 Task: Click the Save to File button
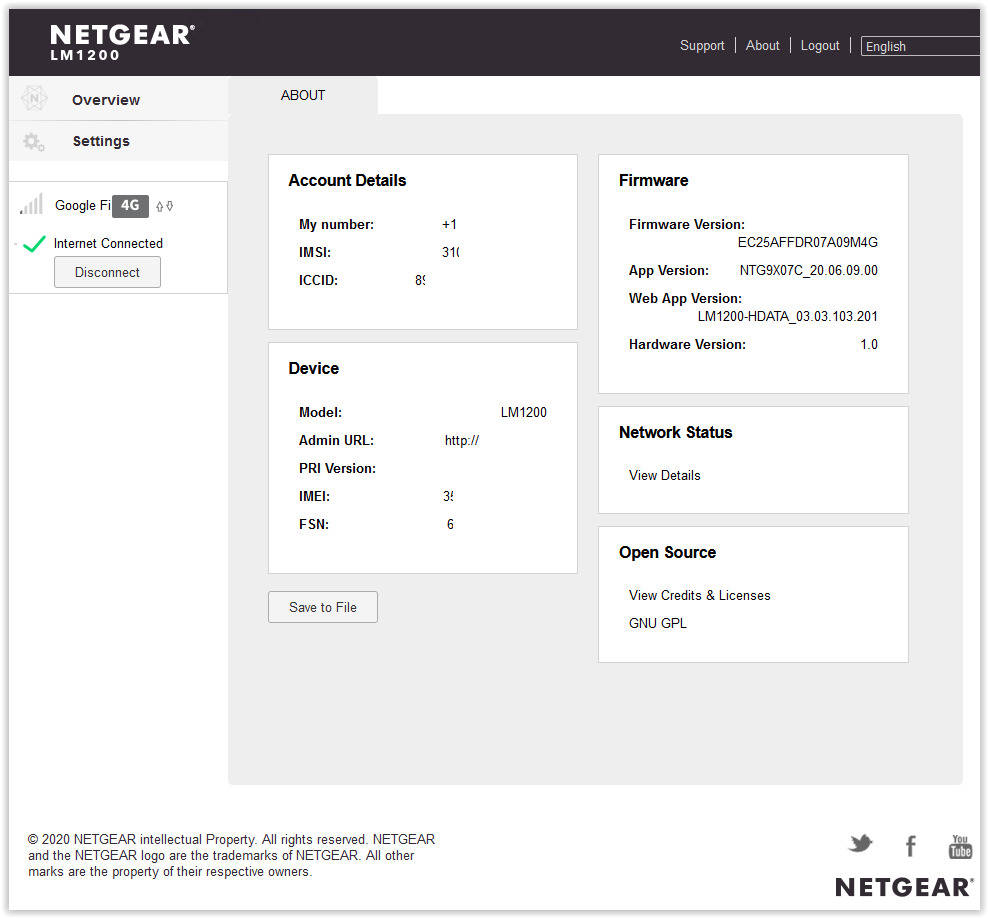(323, 607)
